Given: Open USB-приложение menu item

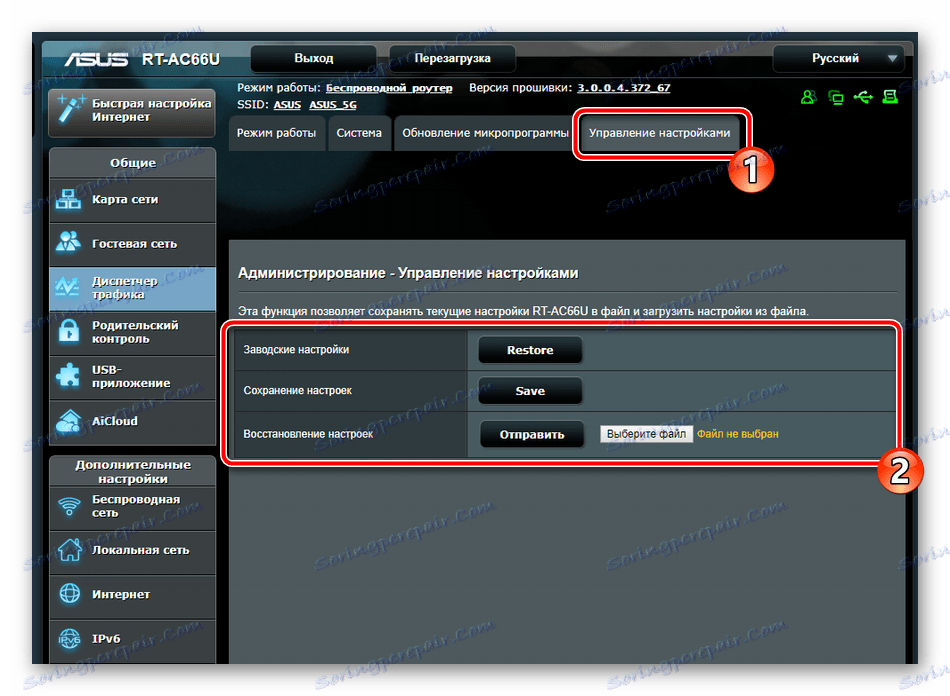Looking at the screenshot, I should tap(133, 377).
